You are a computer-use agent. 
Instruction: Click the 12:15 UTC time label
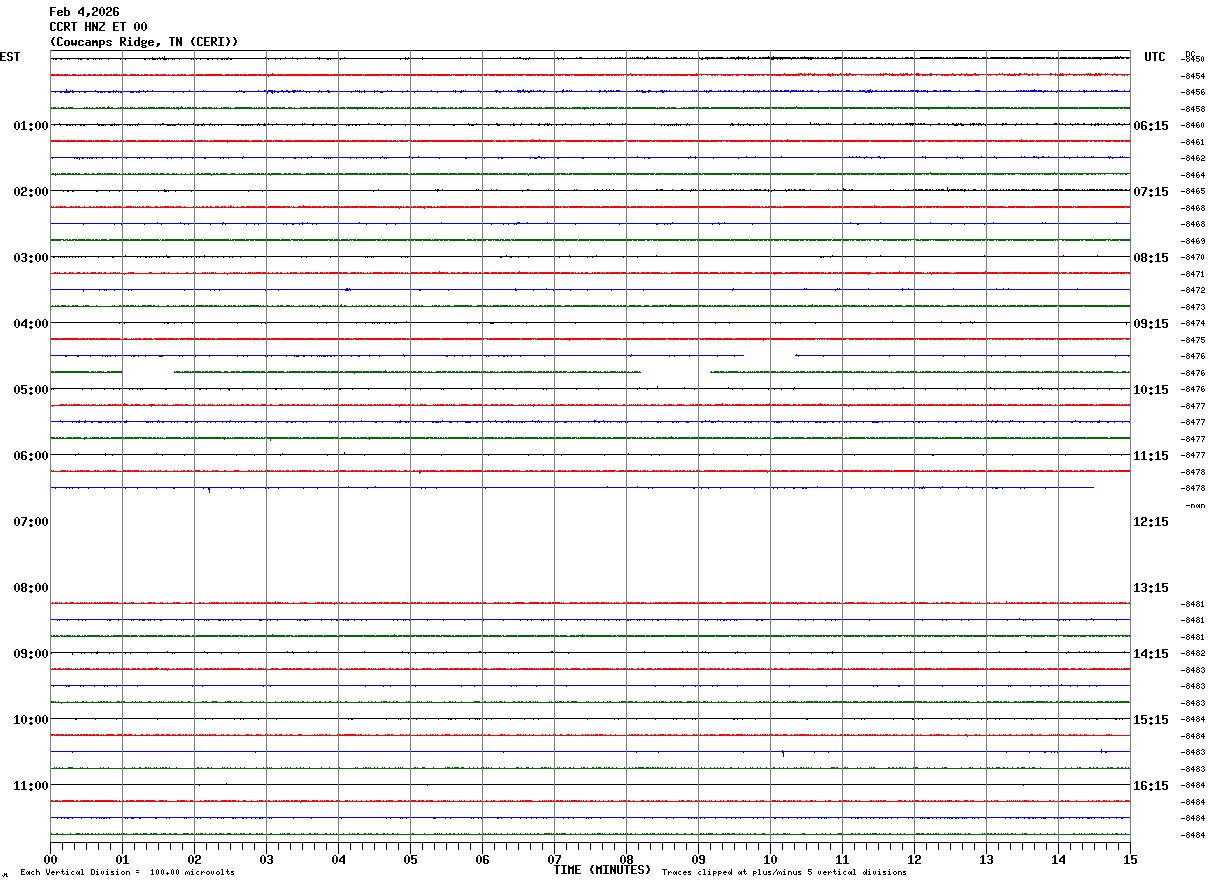tap(1151, 522)
